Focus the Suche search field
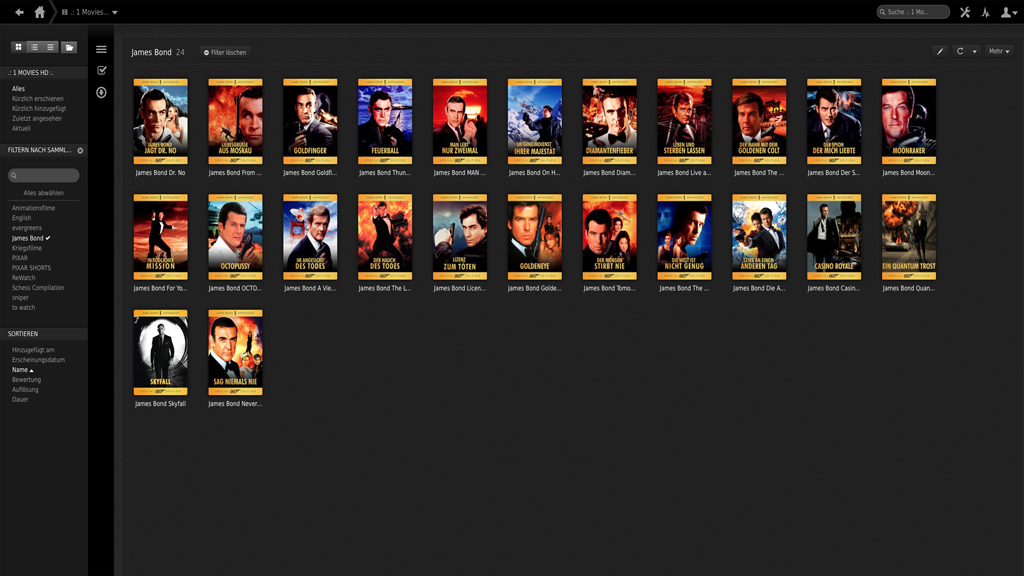 tap(913, 12)
